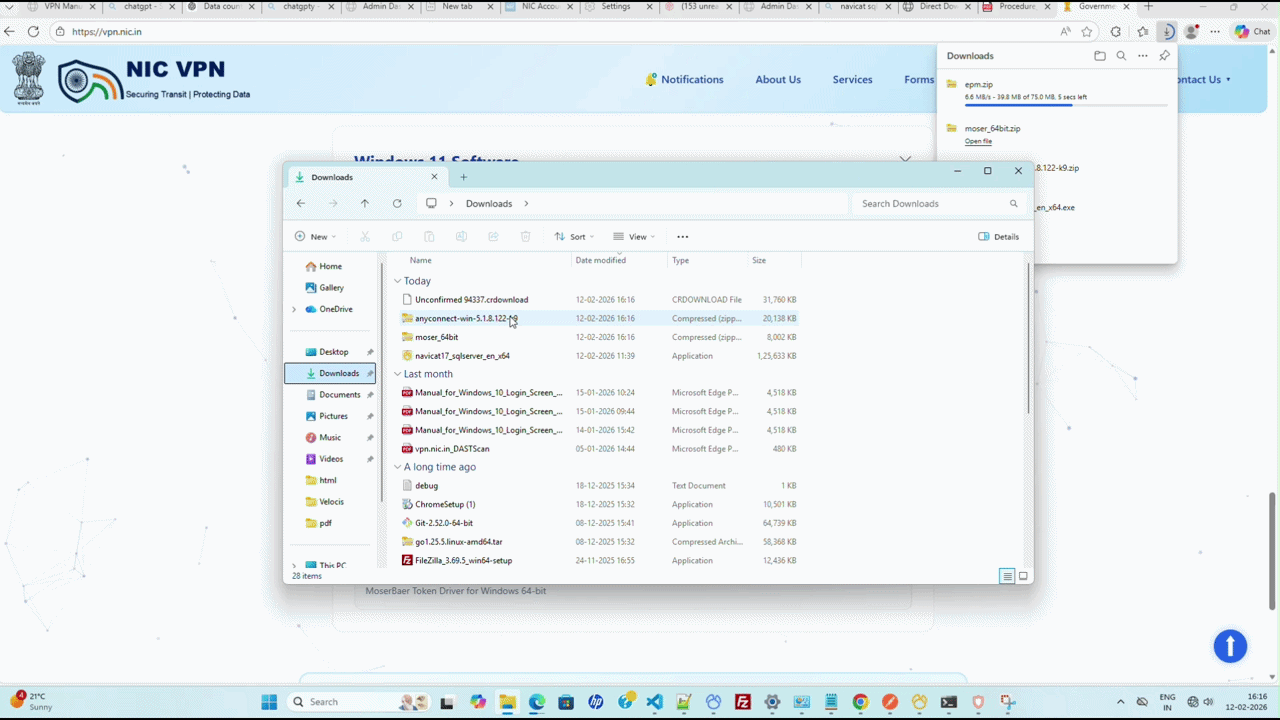Toggle the Details pane button
The image size is (1280, 720).
click(999, 236)
